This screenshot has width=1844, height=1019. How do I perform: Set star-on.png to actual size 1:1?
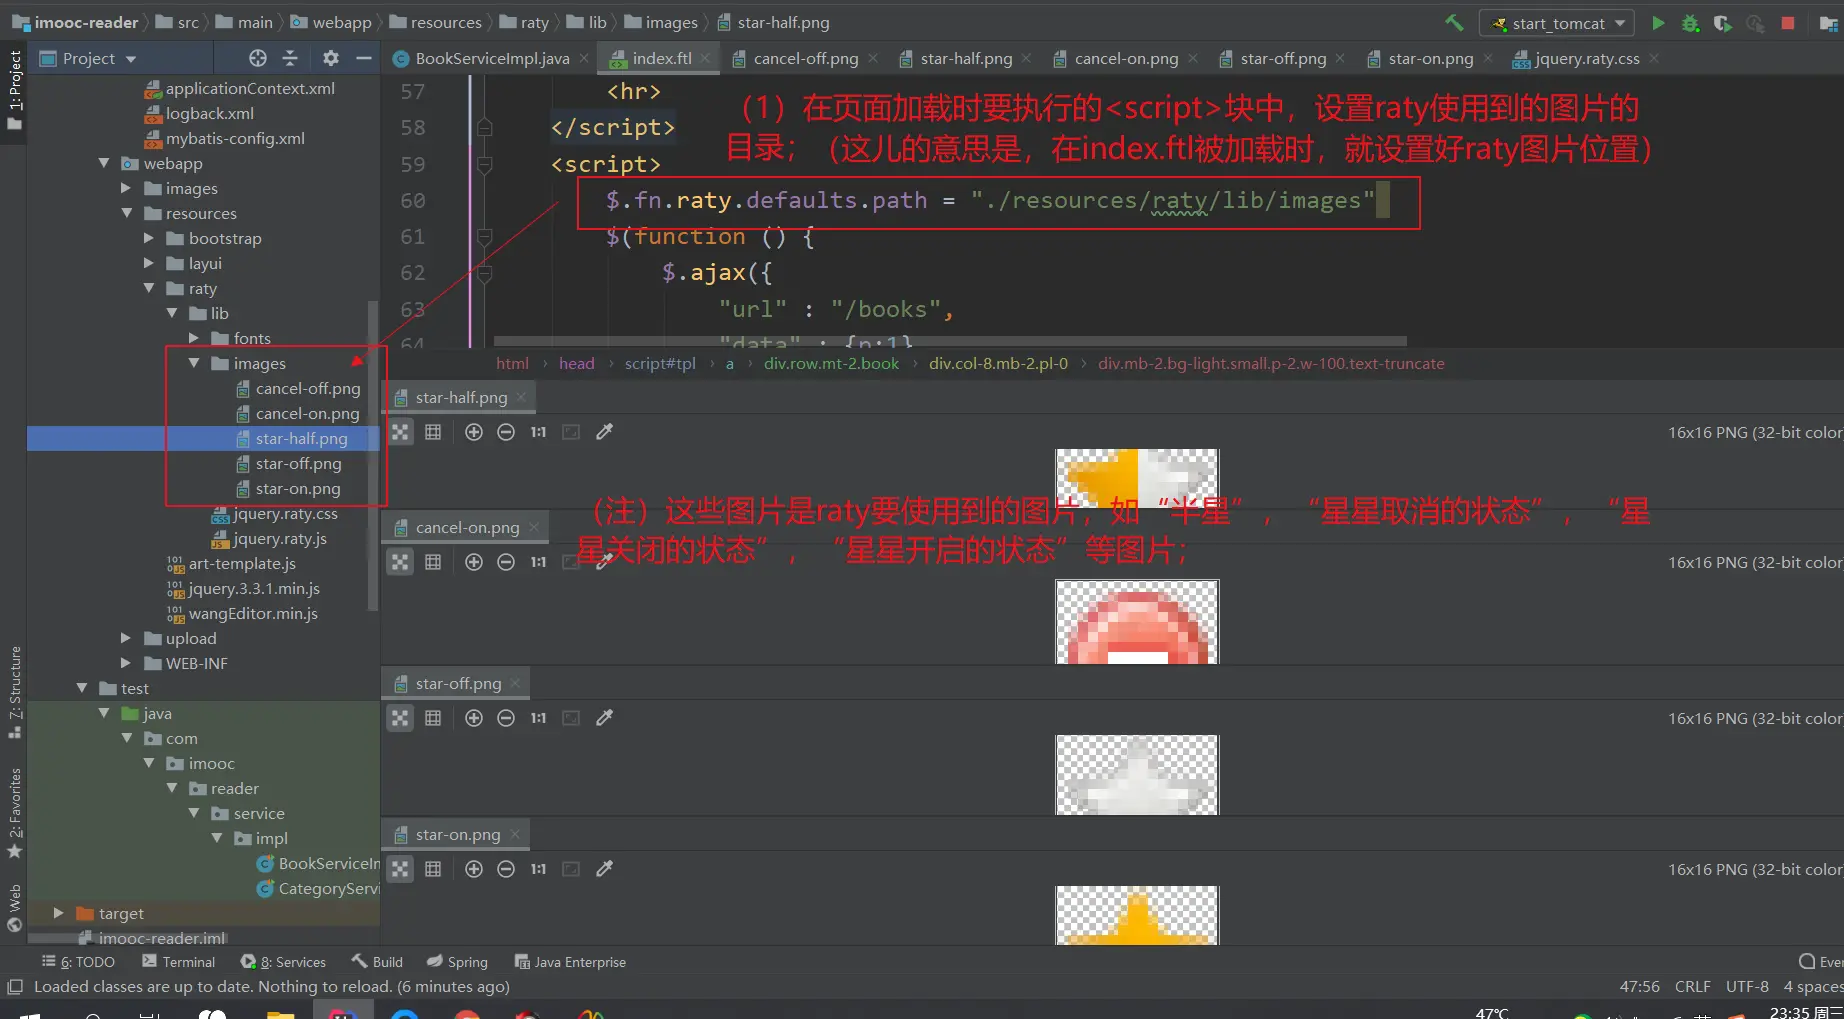tap(538, 869)
